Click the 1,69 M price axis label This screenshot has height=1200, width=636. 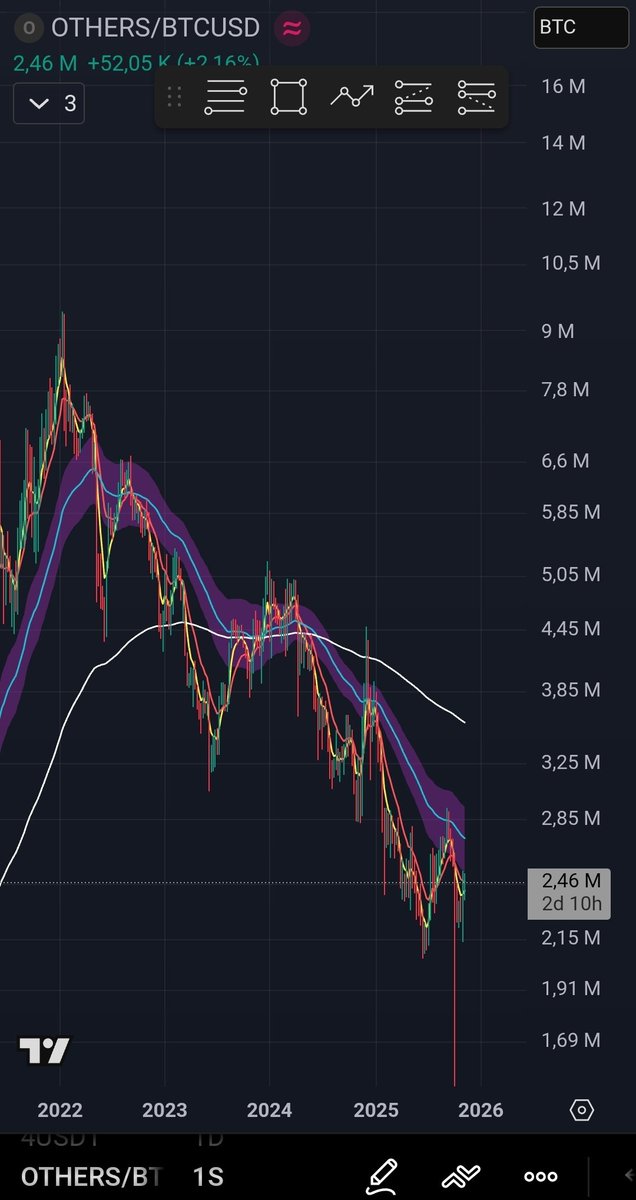(x=571, y=1040)
